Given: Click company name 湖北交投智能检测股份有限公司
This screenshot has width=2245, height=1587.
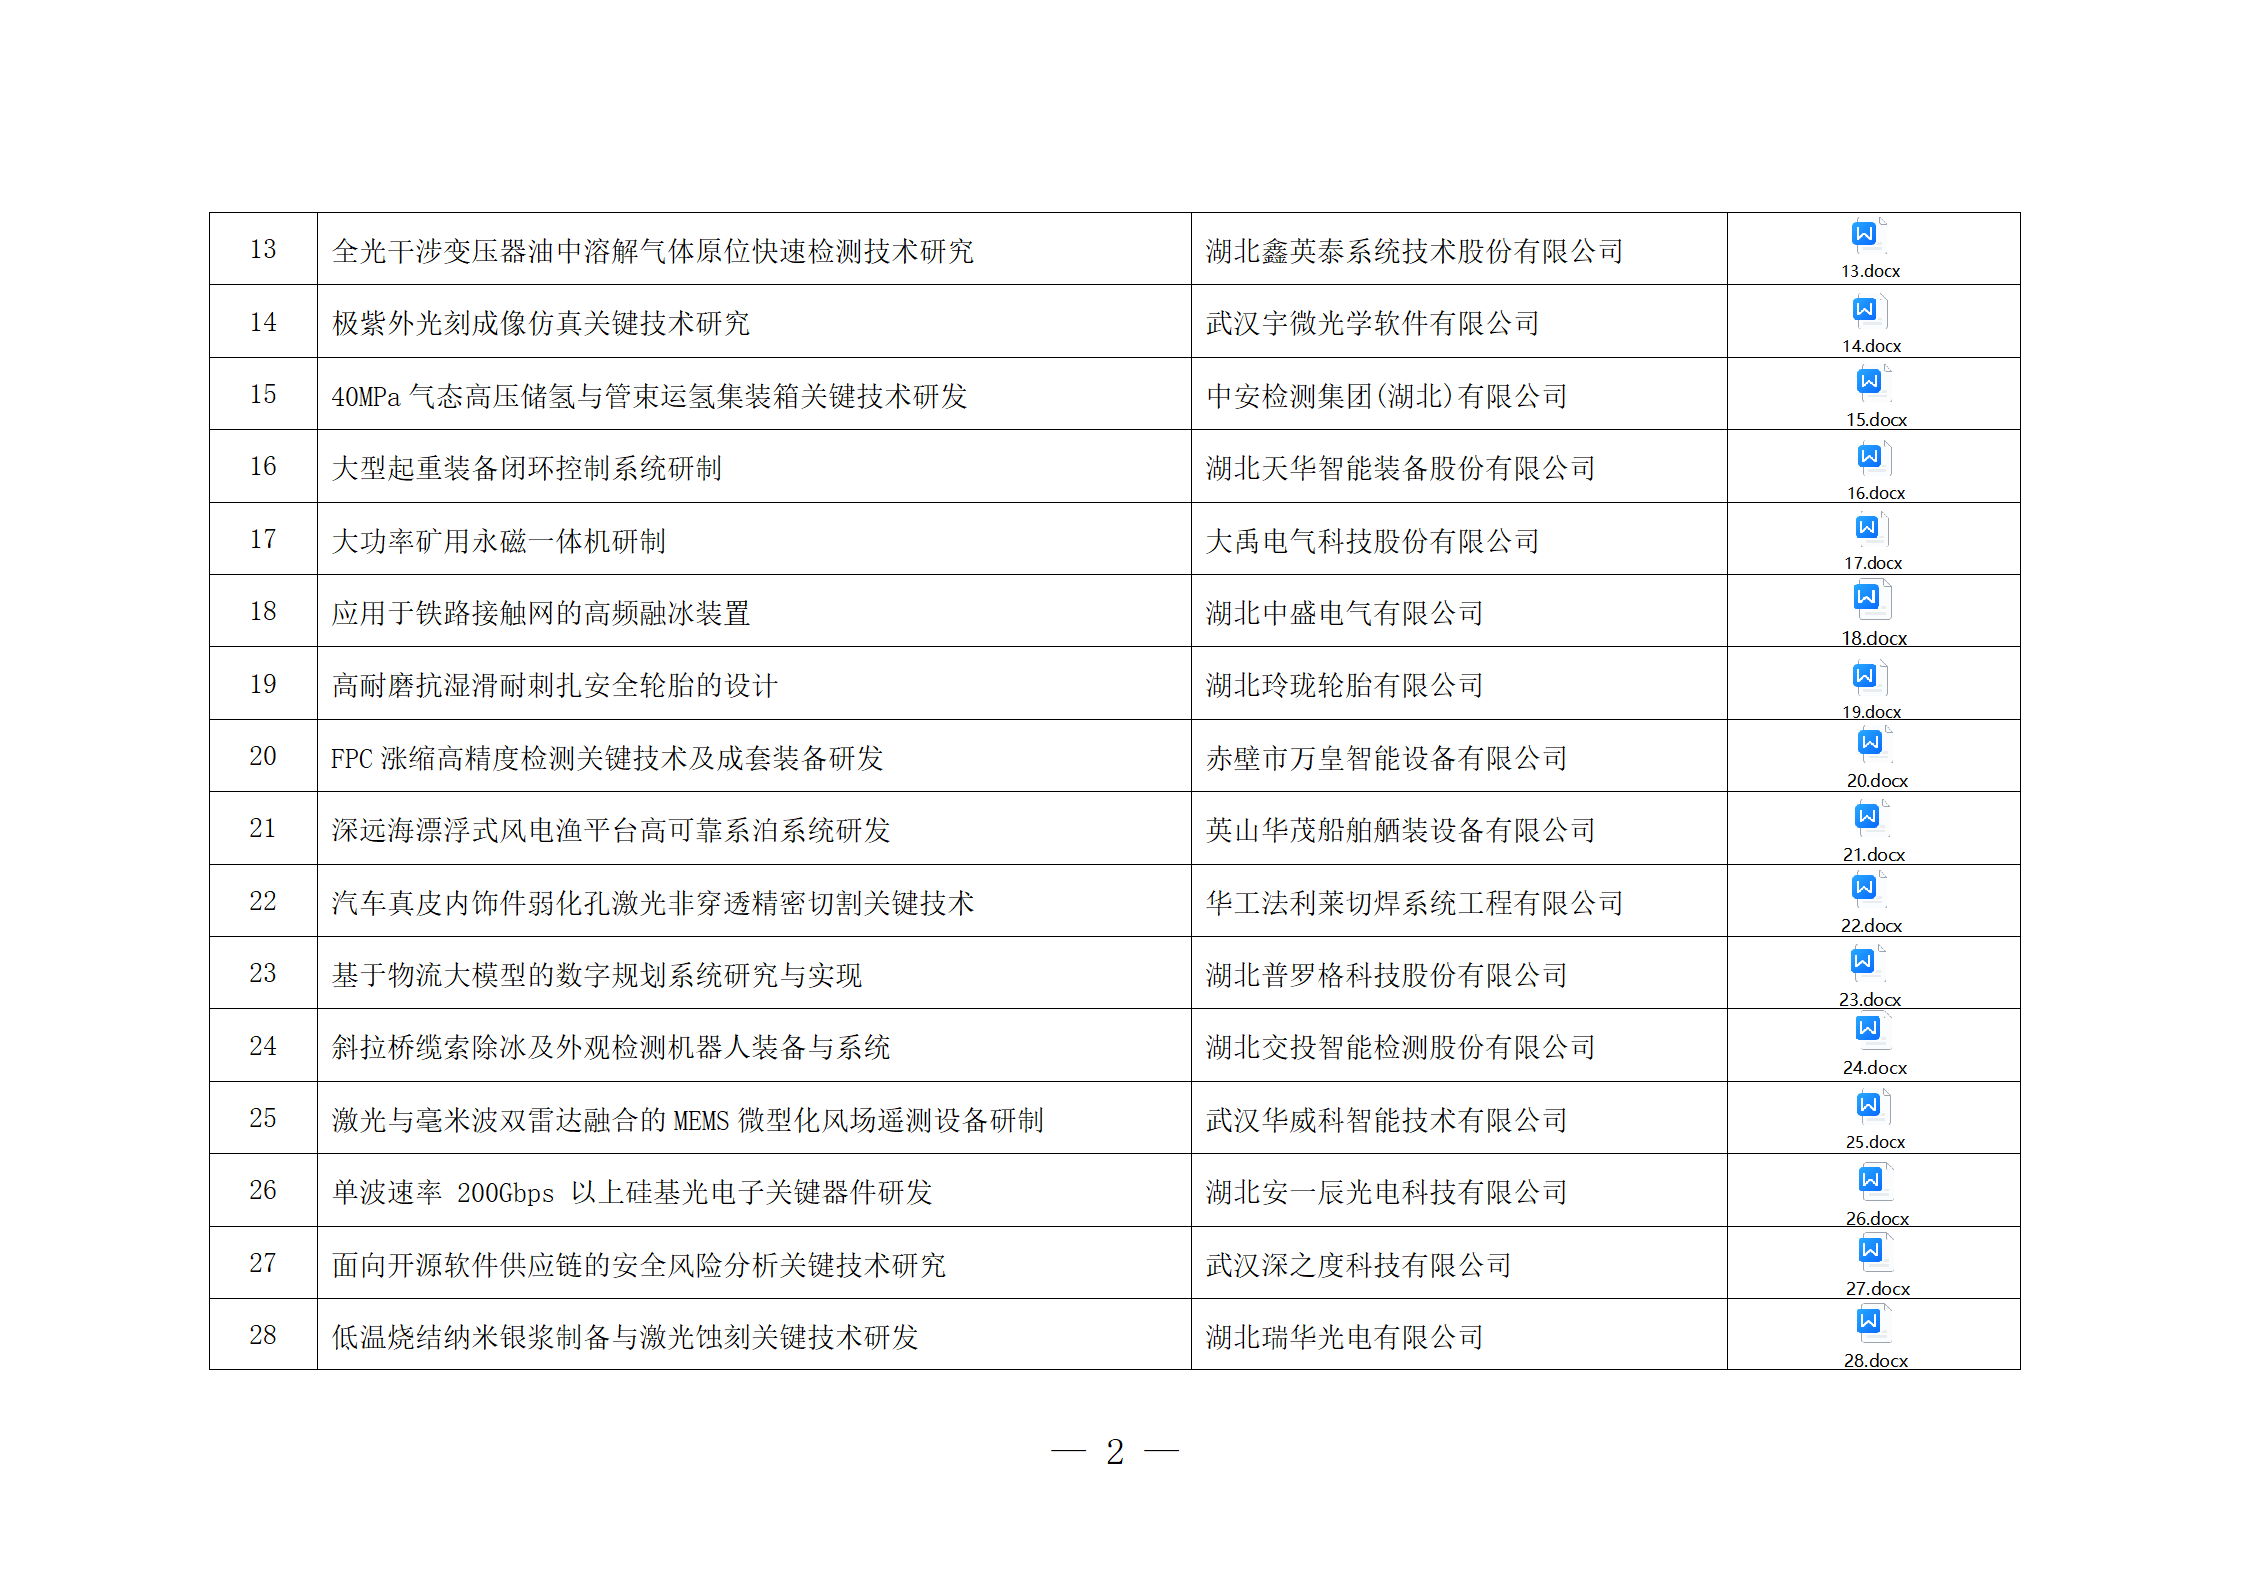Looking at the screenshot, I should coord(1400,1047).
